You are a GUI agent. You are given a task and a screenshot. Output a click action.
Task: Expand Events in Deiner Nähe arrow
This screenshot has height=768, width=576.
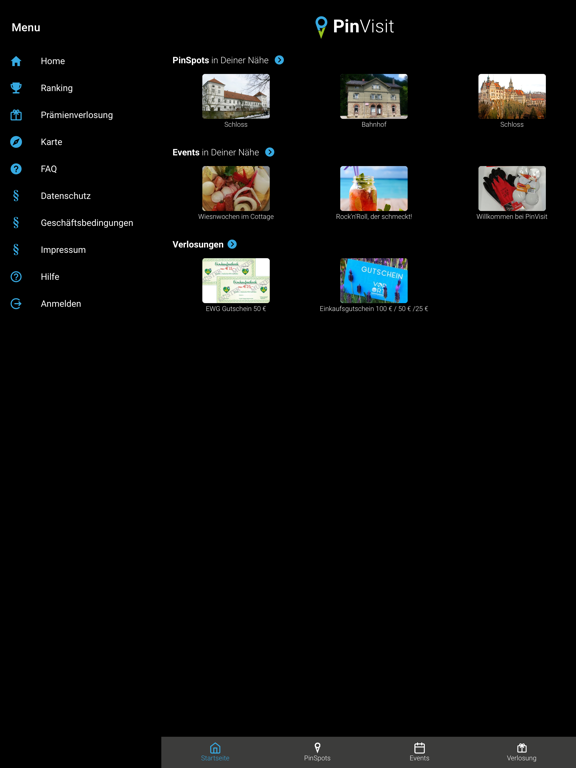pyautogui.click(x=270, y=152)
